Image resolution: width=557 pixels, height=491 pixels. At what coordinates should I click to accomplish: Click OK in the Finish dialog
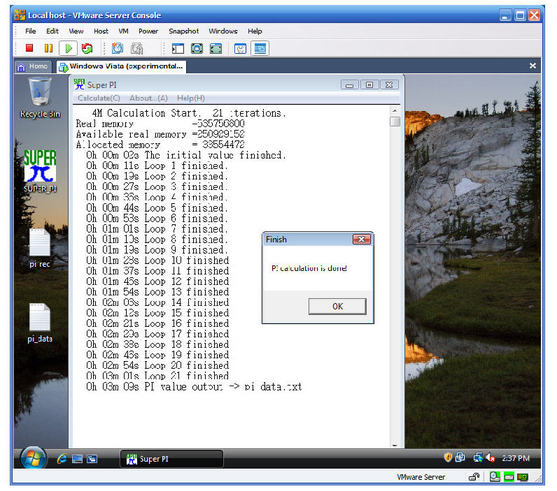point(337,306)
